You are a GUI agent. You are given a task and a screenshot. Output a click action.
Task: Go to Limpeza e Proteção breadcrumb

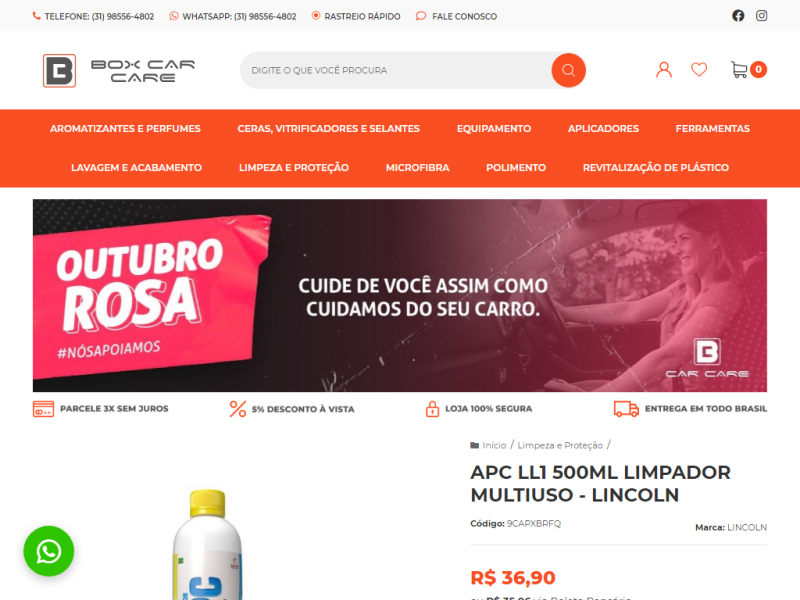pyautogui.click(x=560, y=445)
